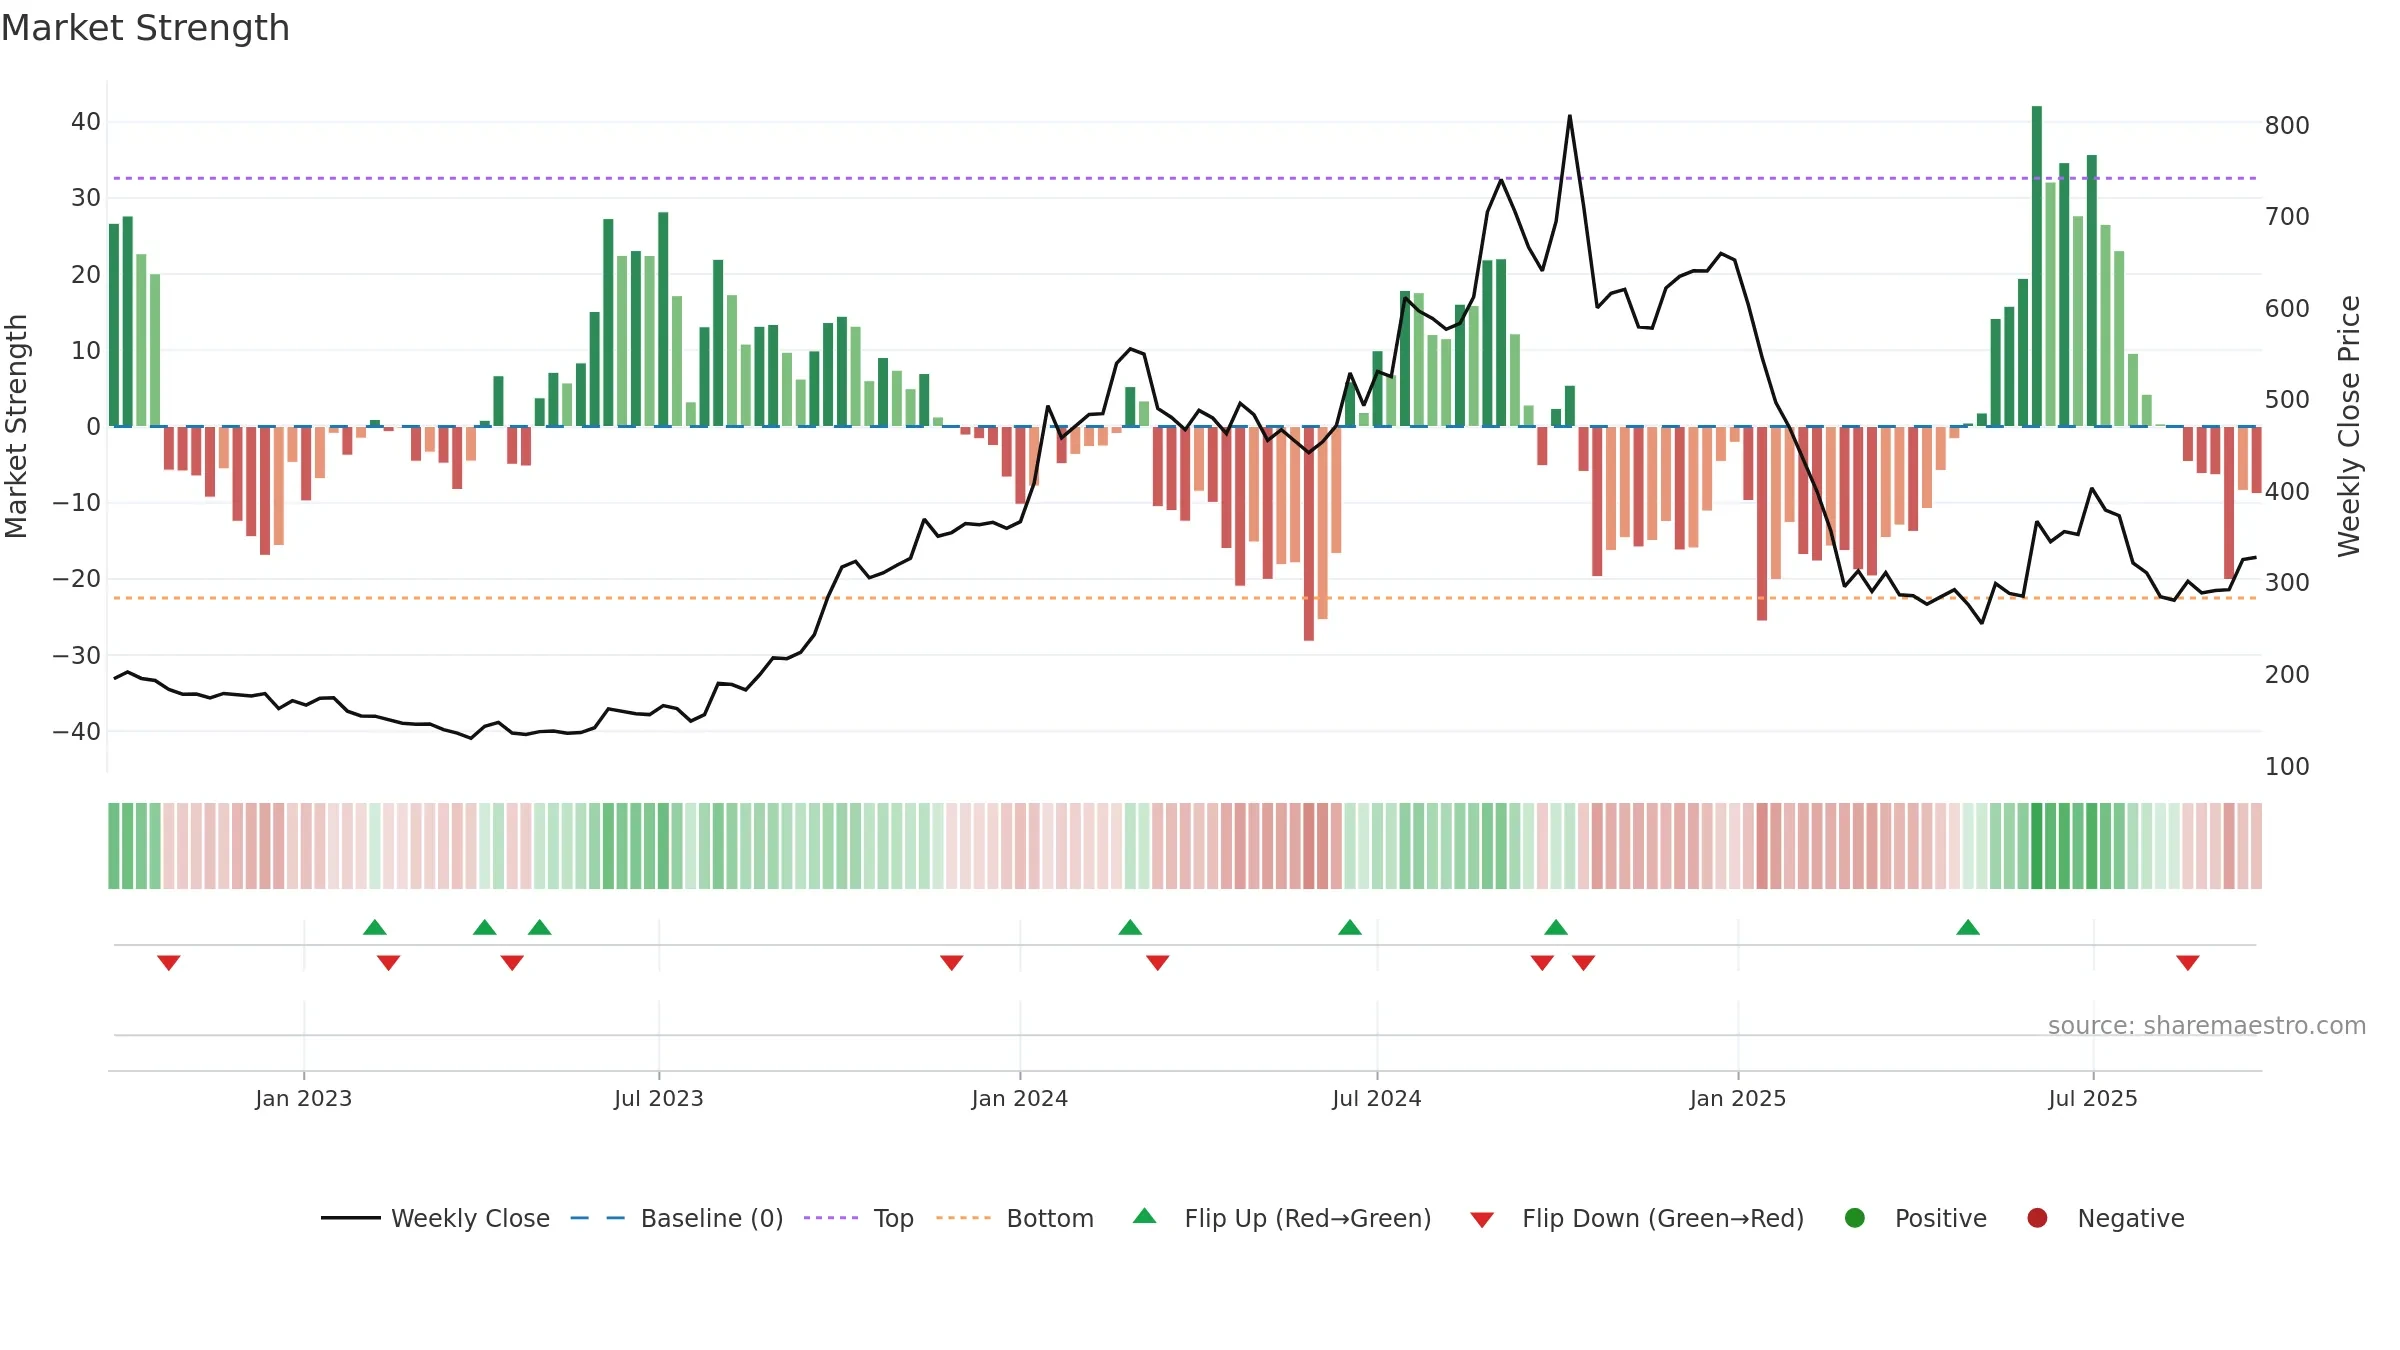Click the Market Strength chart title
The image size is (2400, 1350).
pyautogui.click(x=145, y=28)
